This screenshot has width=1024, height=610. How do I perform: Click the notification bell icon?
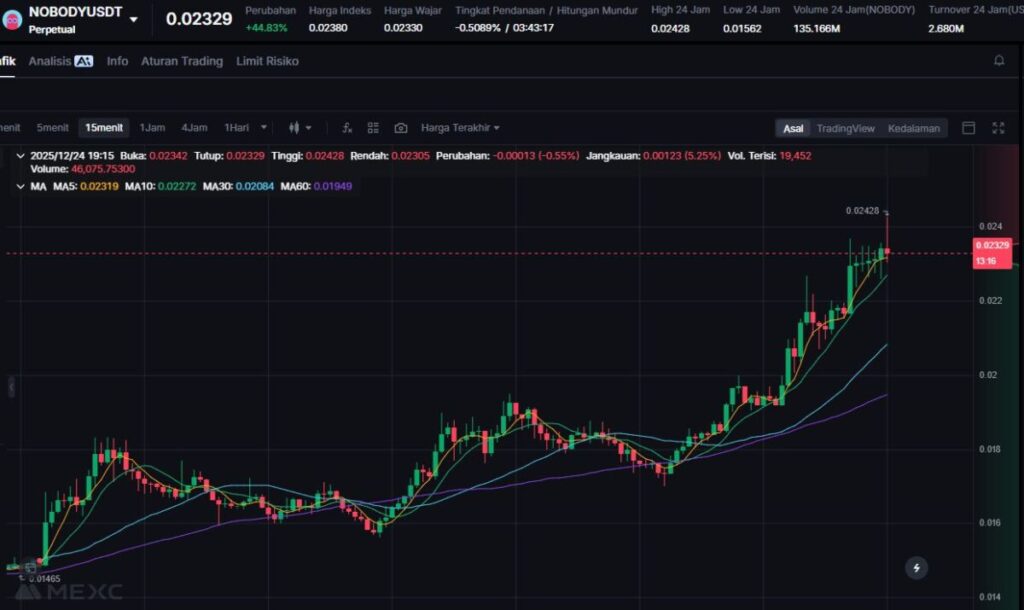tap(998, 61)
